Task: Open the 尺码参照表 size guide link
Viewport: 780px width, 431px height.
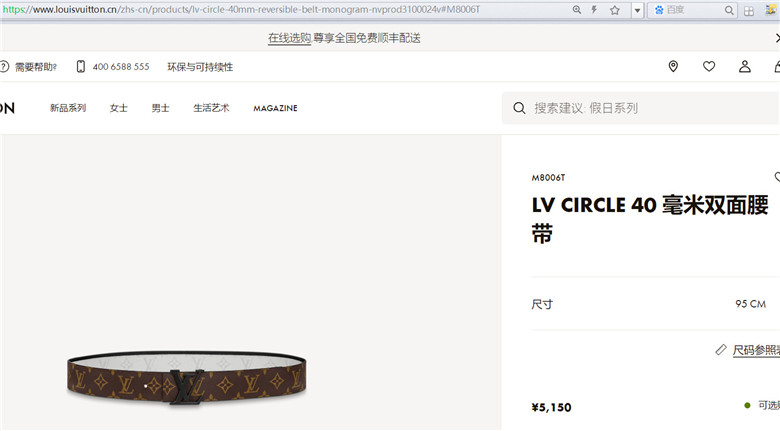Action: [756, 350]
